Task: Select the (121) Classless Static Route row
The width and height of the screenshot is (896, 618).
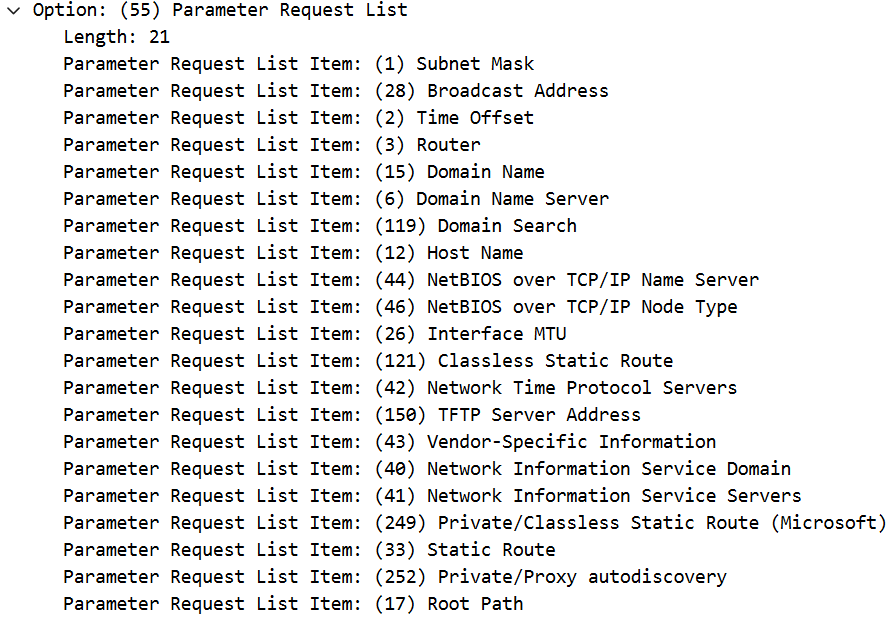Action: [x=367, y=361]
